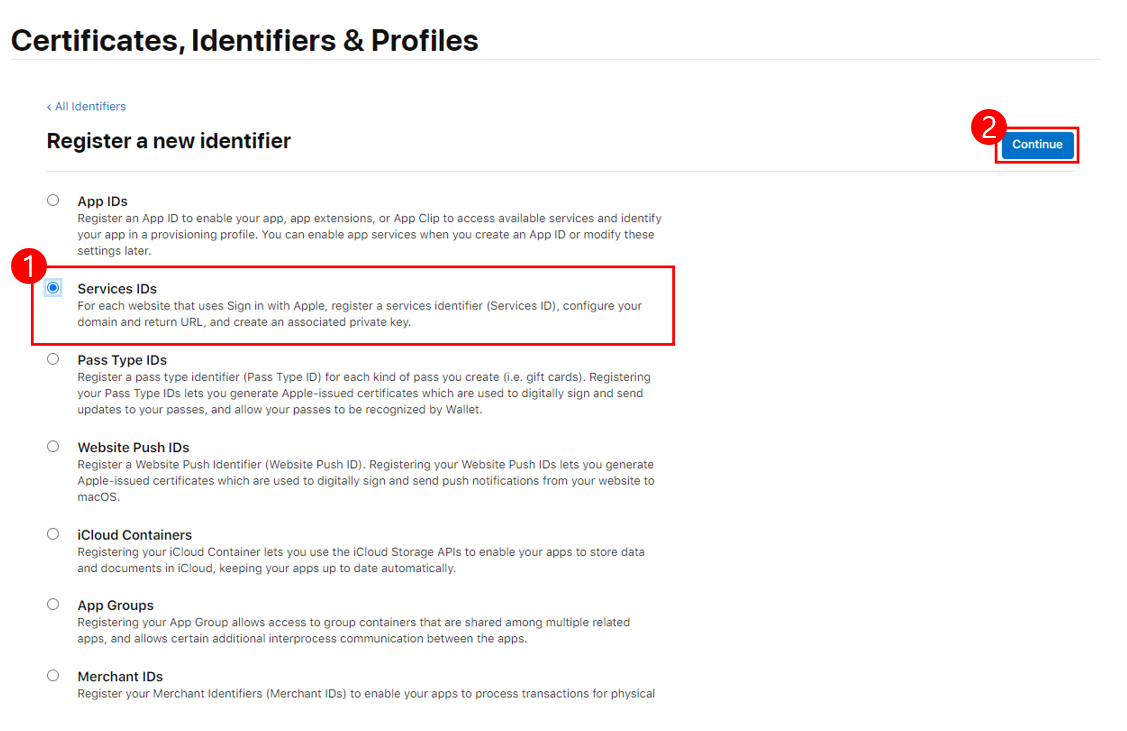This screenshot has width=1127, height=731.
Task: Select the App Groups radio button
Action: 53,604
